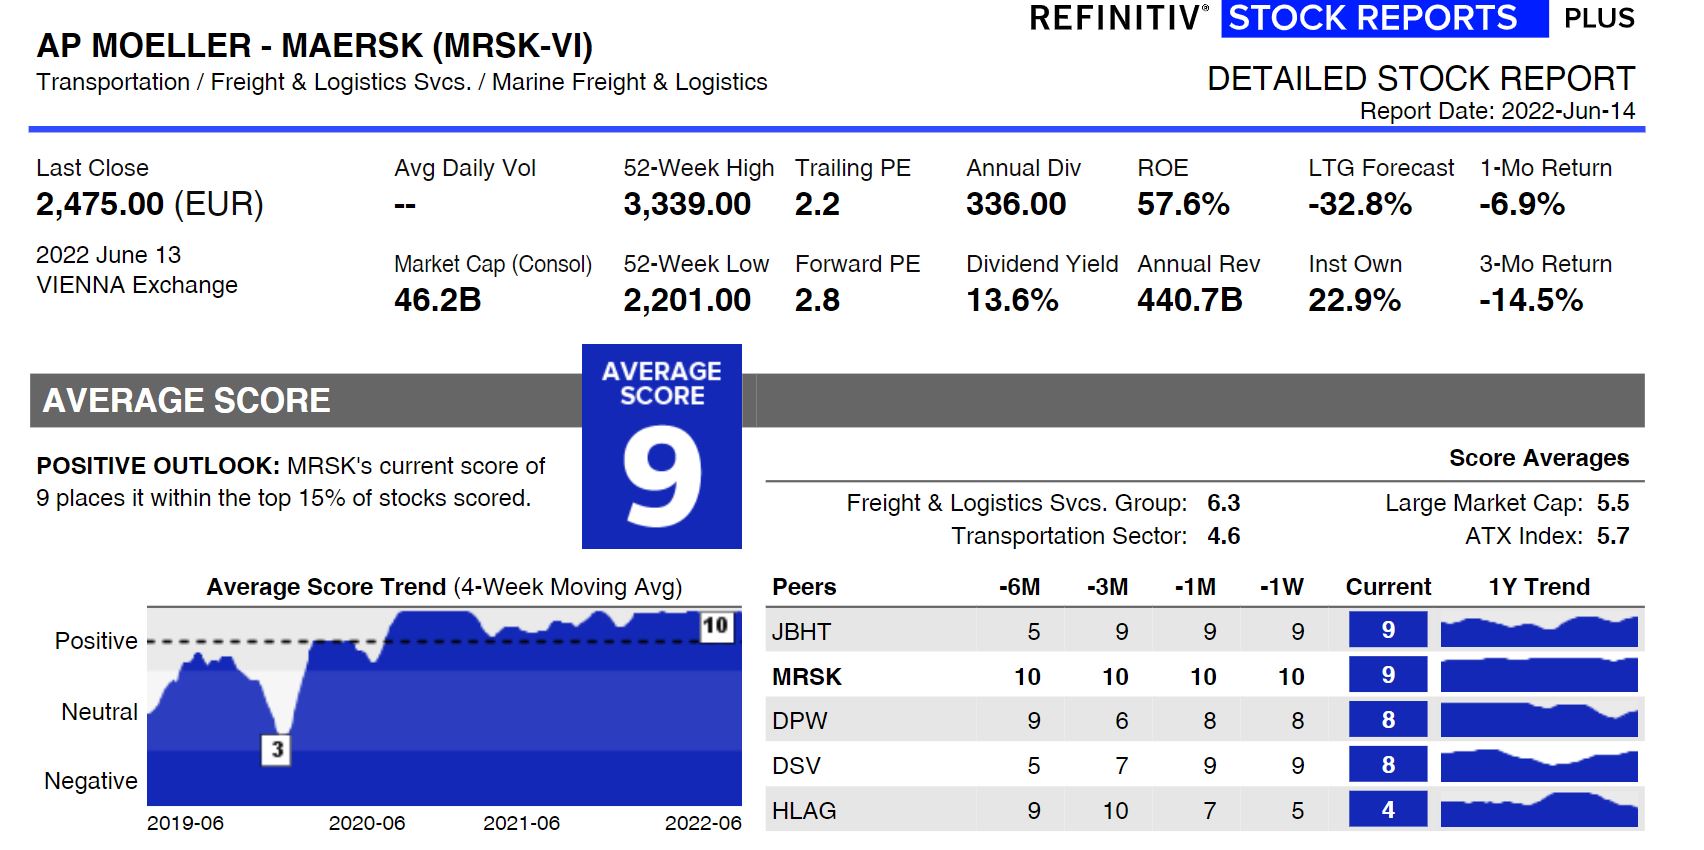Select the DPW peer ticker

pyautogui.click(x=800, y=721)
